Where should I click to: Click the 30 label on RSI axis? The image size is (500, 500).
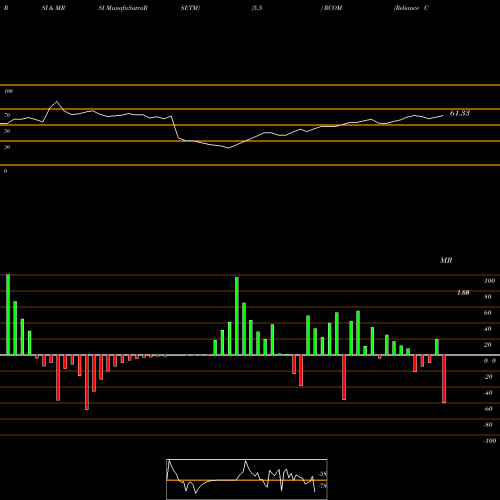click(7, 147)
